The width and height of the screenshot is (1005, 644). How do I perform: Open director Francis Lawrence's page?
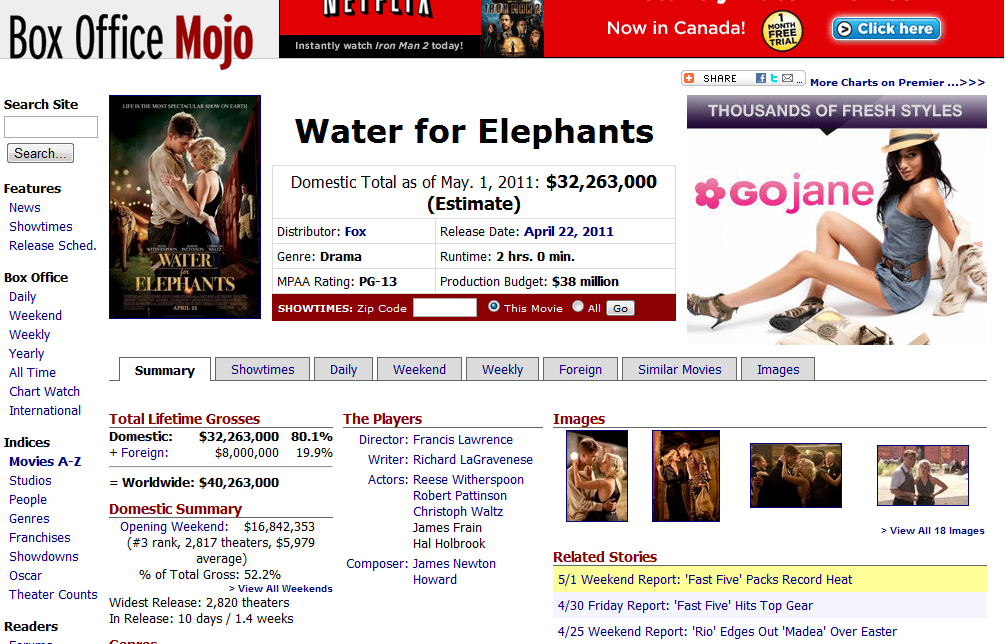(x=462, y=440)
